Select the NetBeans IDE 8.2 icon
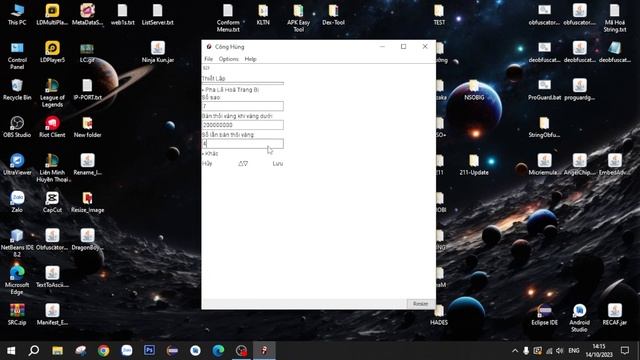The height and width of the screenshot is (360, 640). [x=17, y=243]
